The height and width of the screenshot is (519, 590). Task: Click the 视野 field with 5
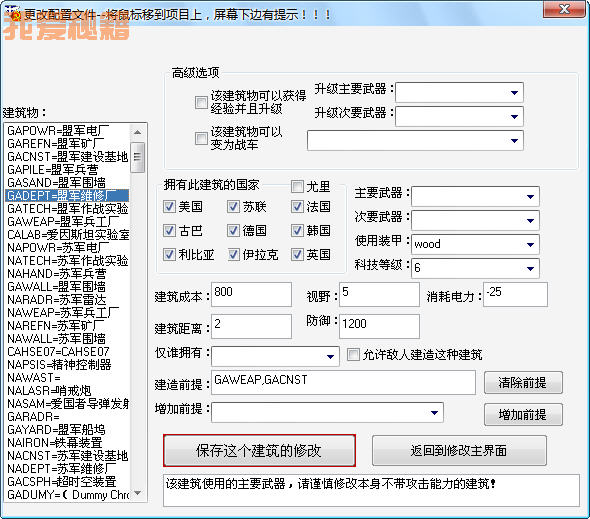[x=379, y=294]
